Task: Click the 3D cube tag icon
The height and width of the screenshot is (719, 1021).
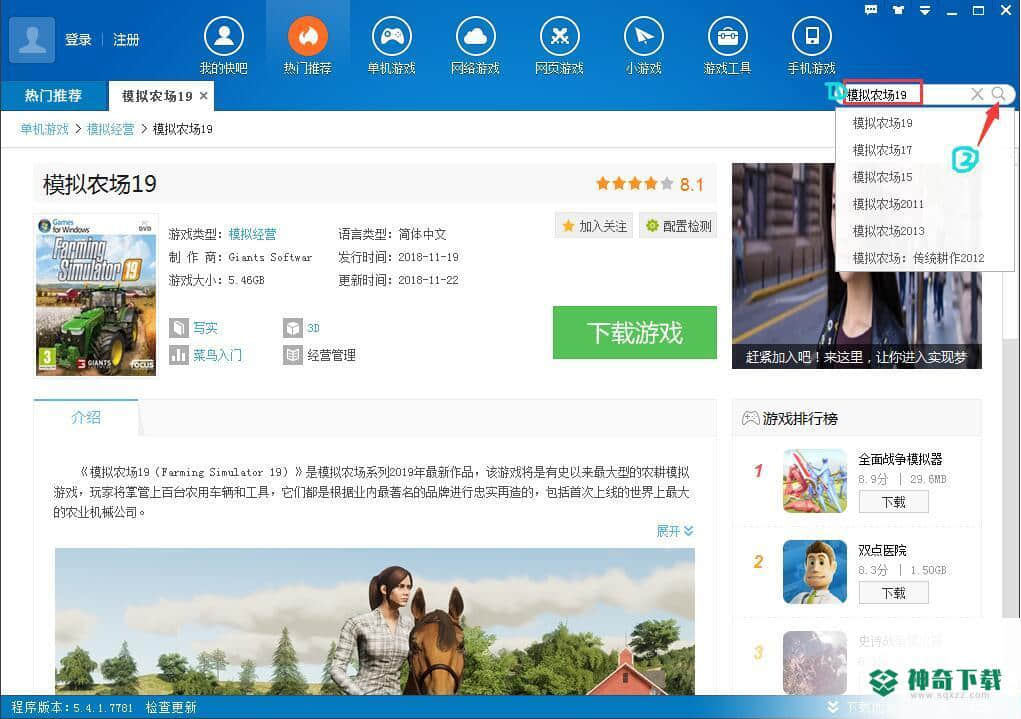Action: (x=292, y=328)
